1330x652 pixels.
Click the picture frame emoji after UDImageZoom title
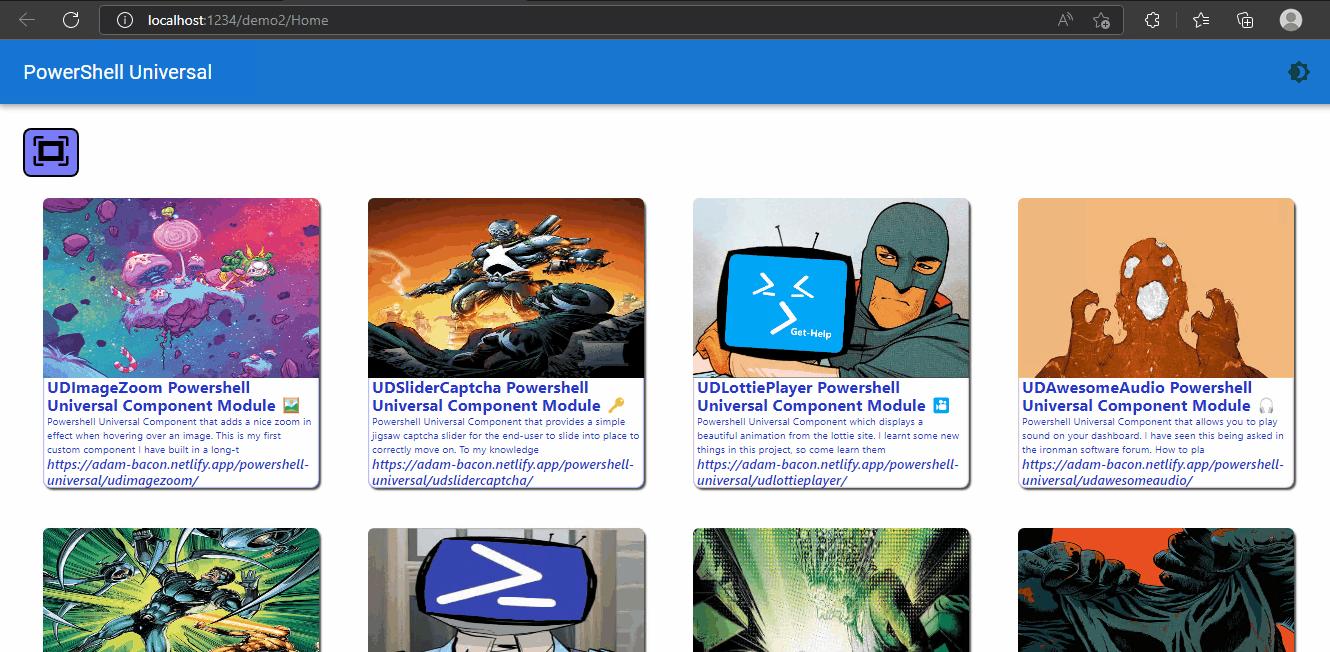coord(291,406)
